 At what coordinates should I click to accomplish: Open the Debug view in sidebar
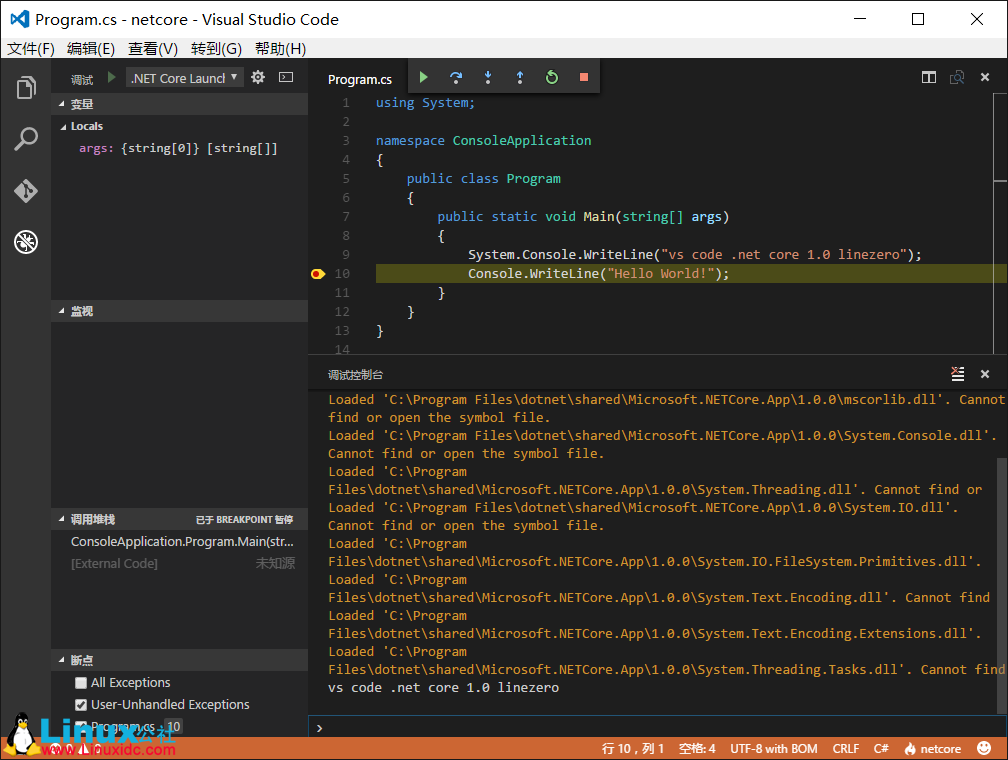point(26,242)
